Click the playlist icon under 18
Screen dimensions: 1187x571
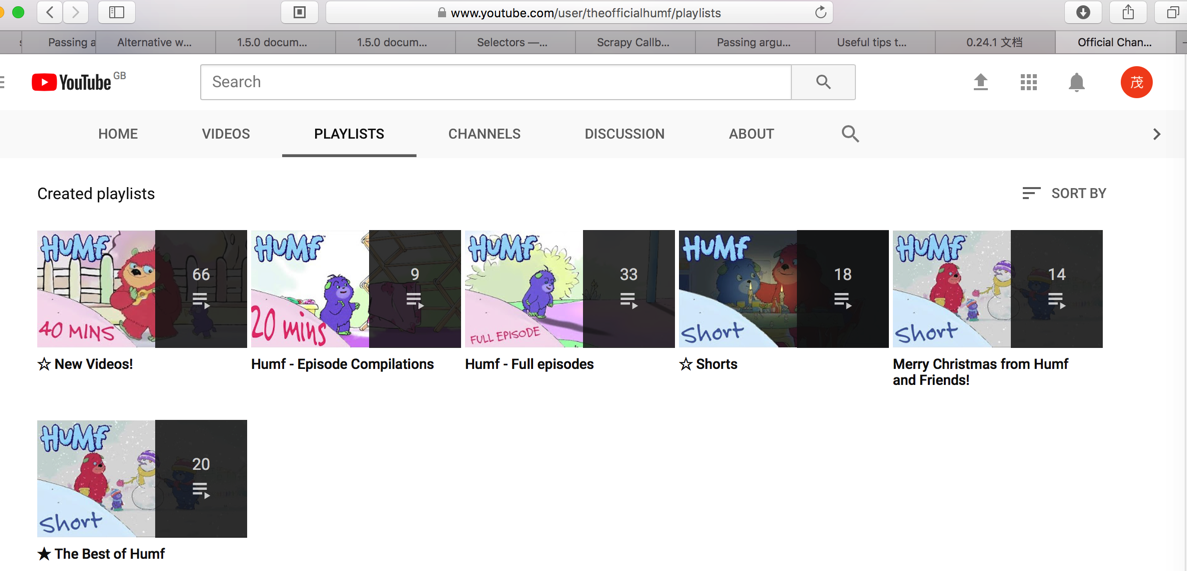coord(843,300)
